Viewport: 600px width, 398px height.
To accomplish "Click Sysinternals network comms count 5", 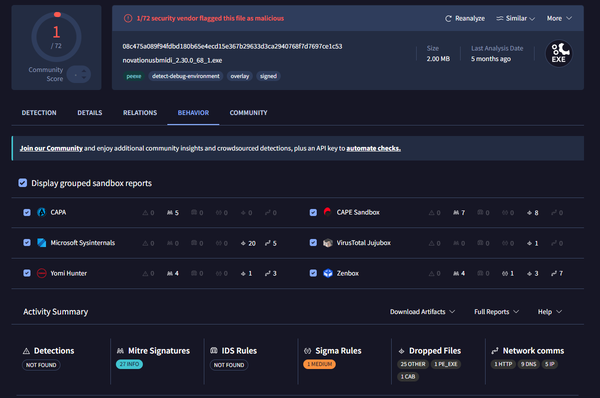I will (x=271, y=243).
